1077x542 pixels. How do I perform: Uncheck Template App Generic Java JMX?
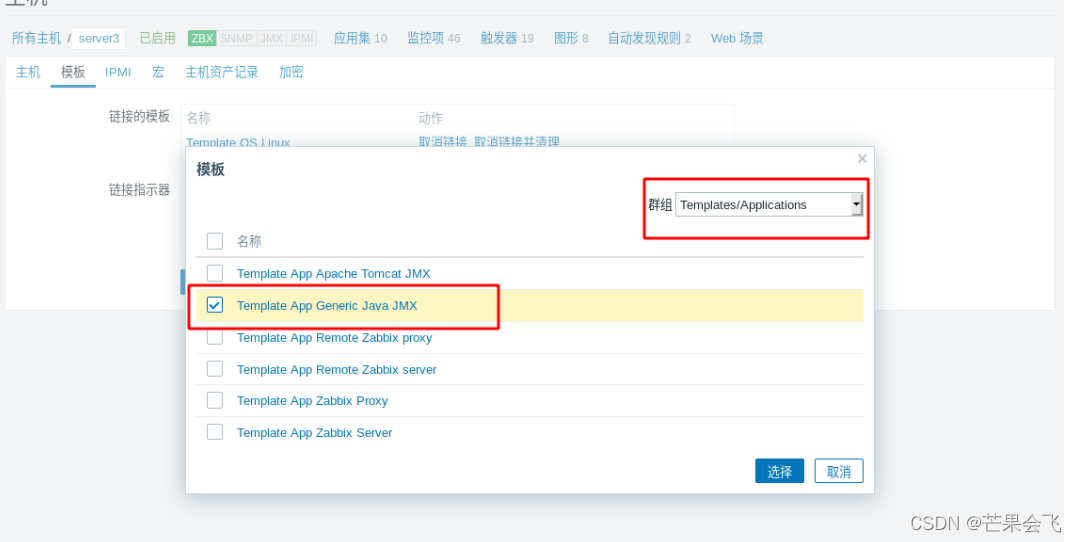[x=215, y=305]
